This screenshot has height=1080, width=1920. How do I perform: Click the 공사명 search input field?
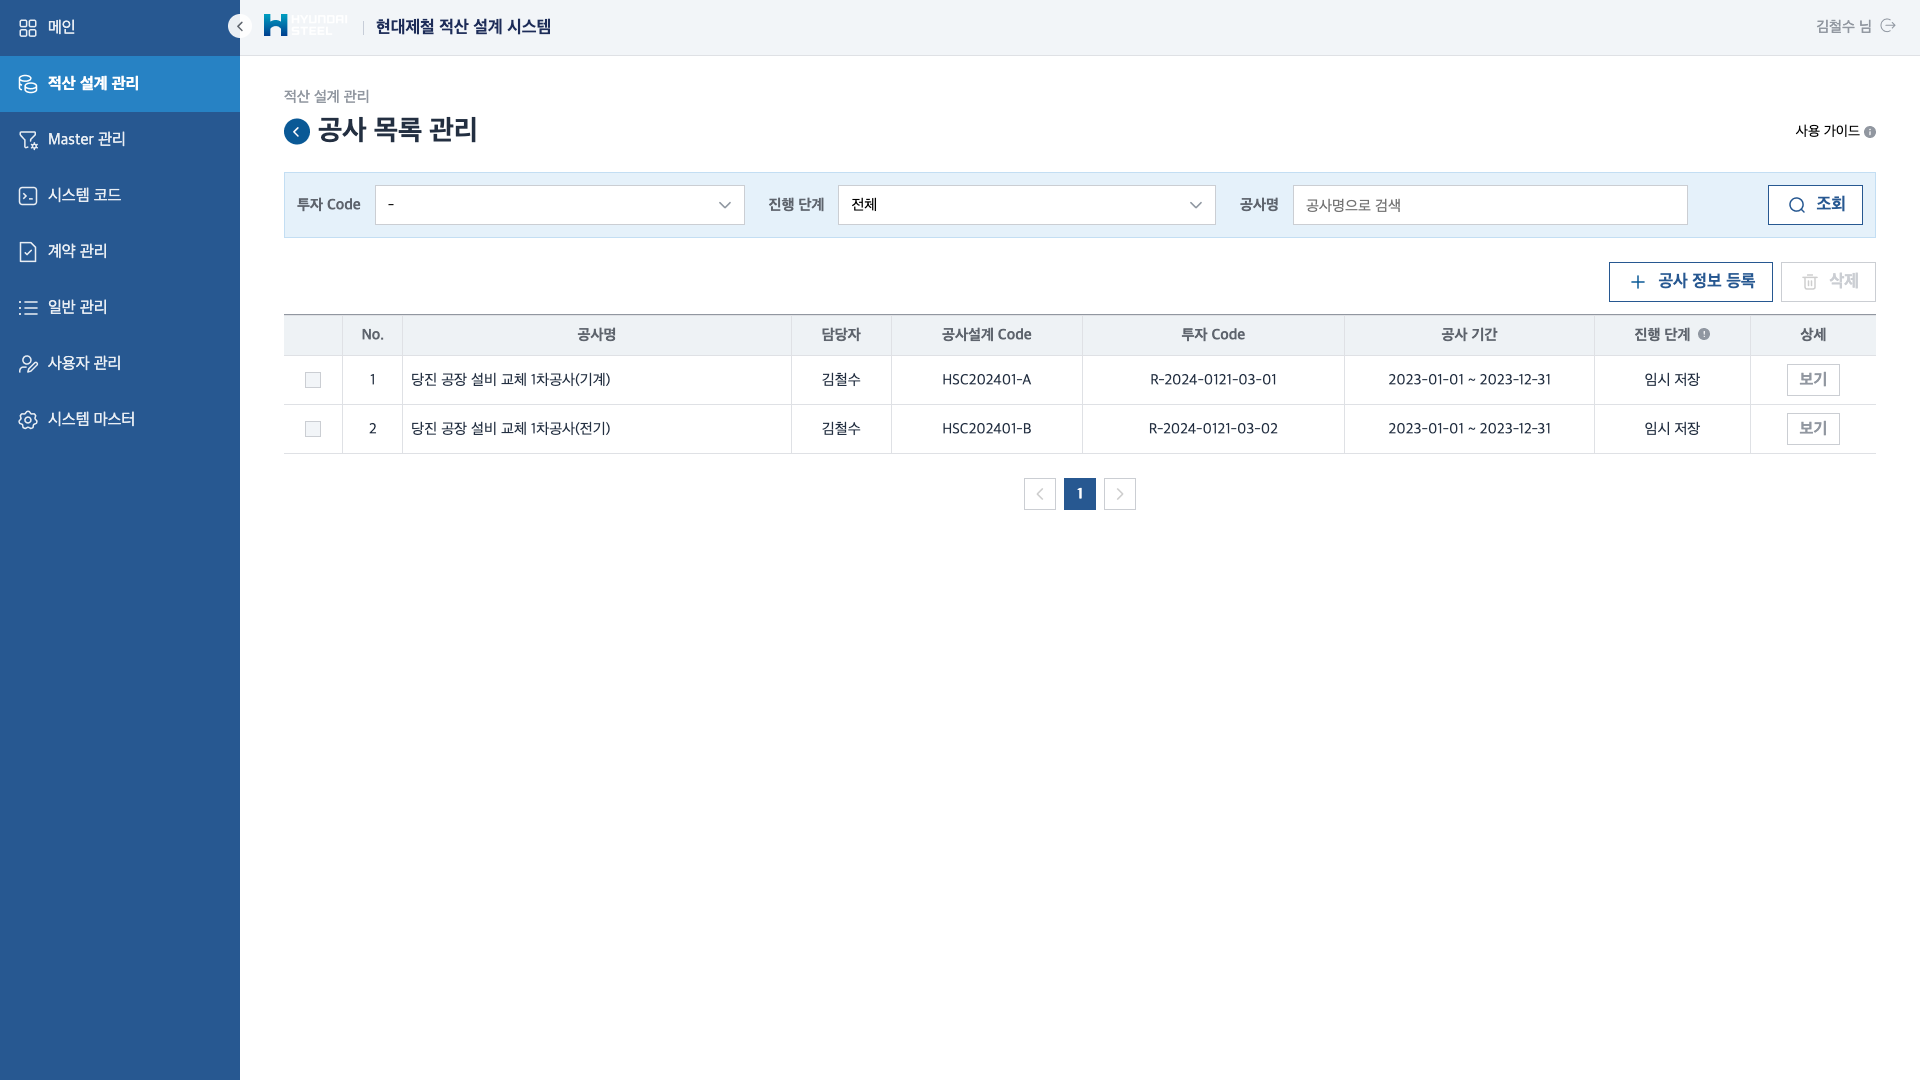[x=1489, y=205]
